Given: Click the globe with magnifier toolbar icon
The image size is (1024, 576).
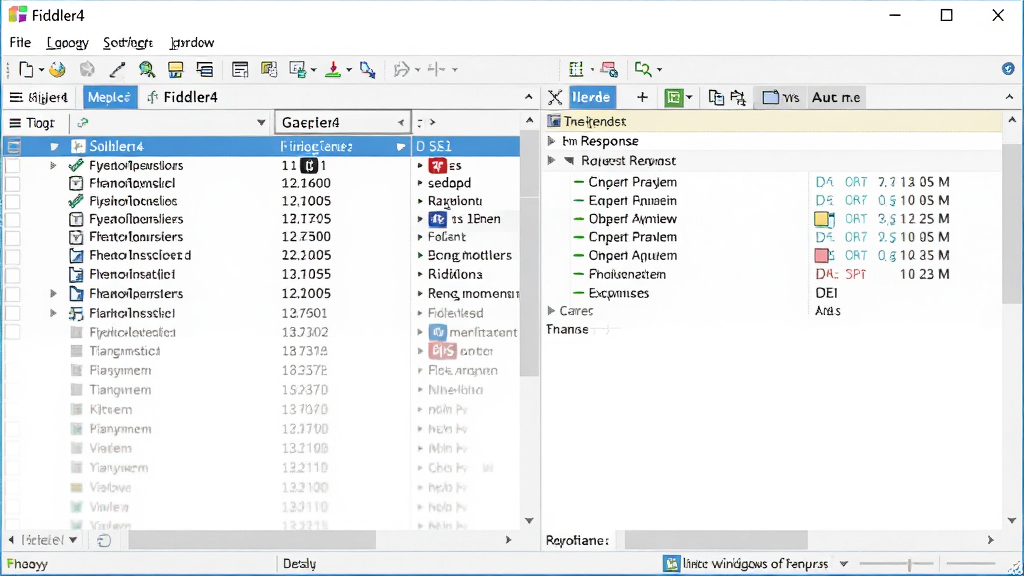Looking at the screenshot, I should click(147, 69).
